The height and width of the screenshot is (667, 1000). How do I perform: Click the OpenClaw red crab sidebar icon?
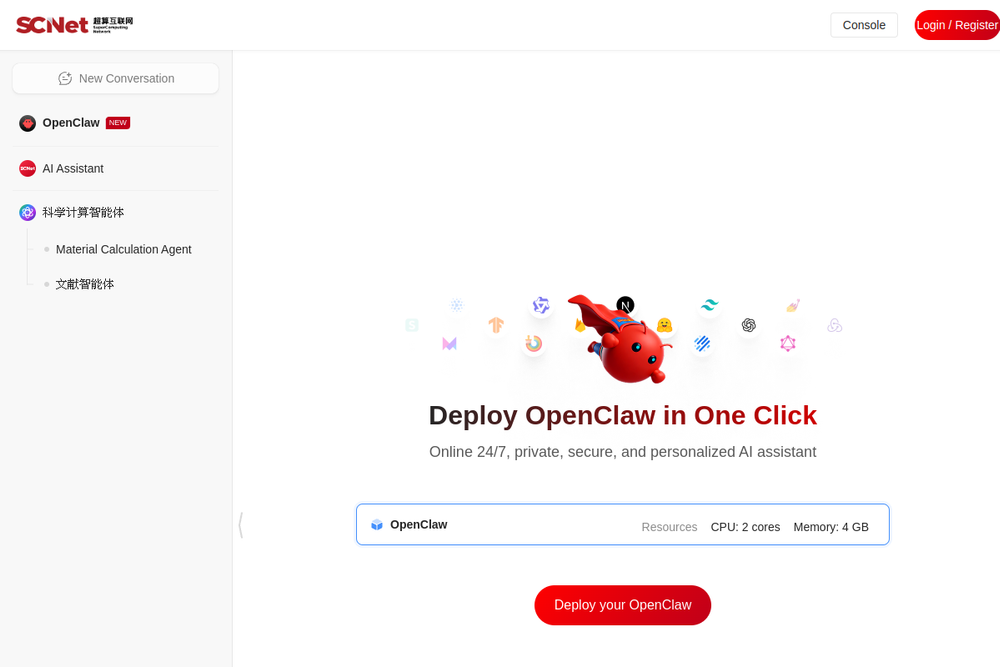pyautogui.click(x=27, y=123)
